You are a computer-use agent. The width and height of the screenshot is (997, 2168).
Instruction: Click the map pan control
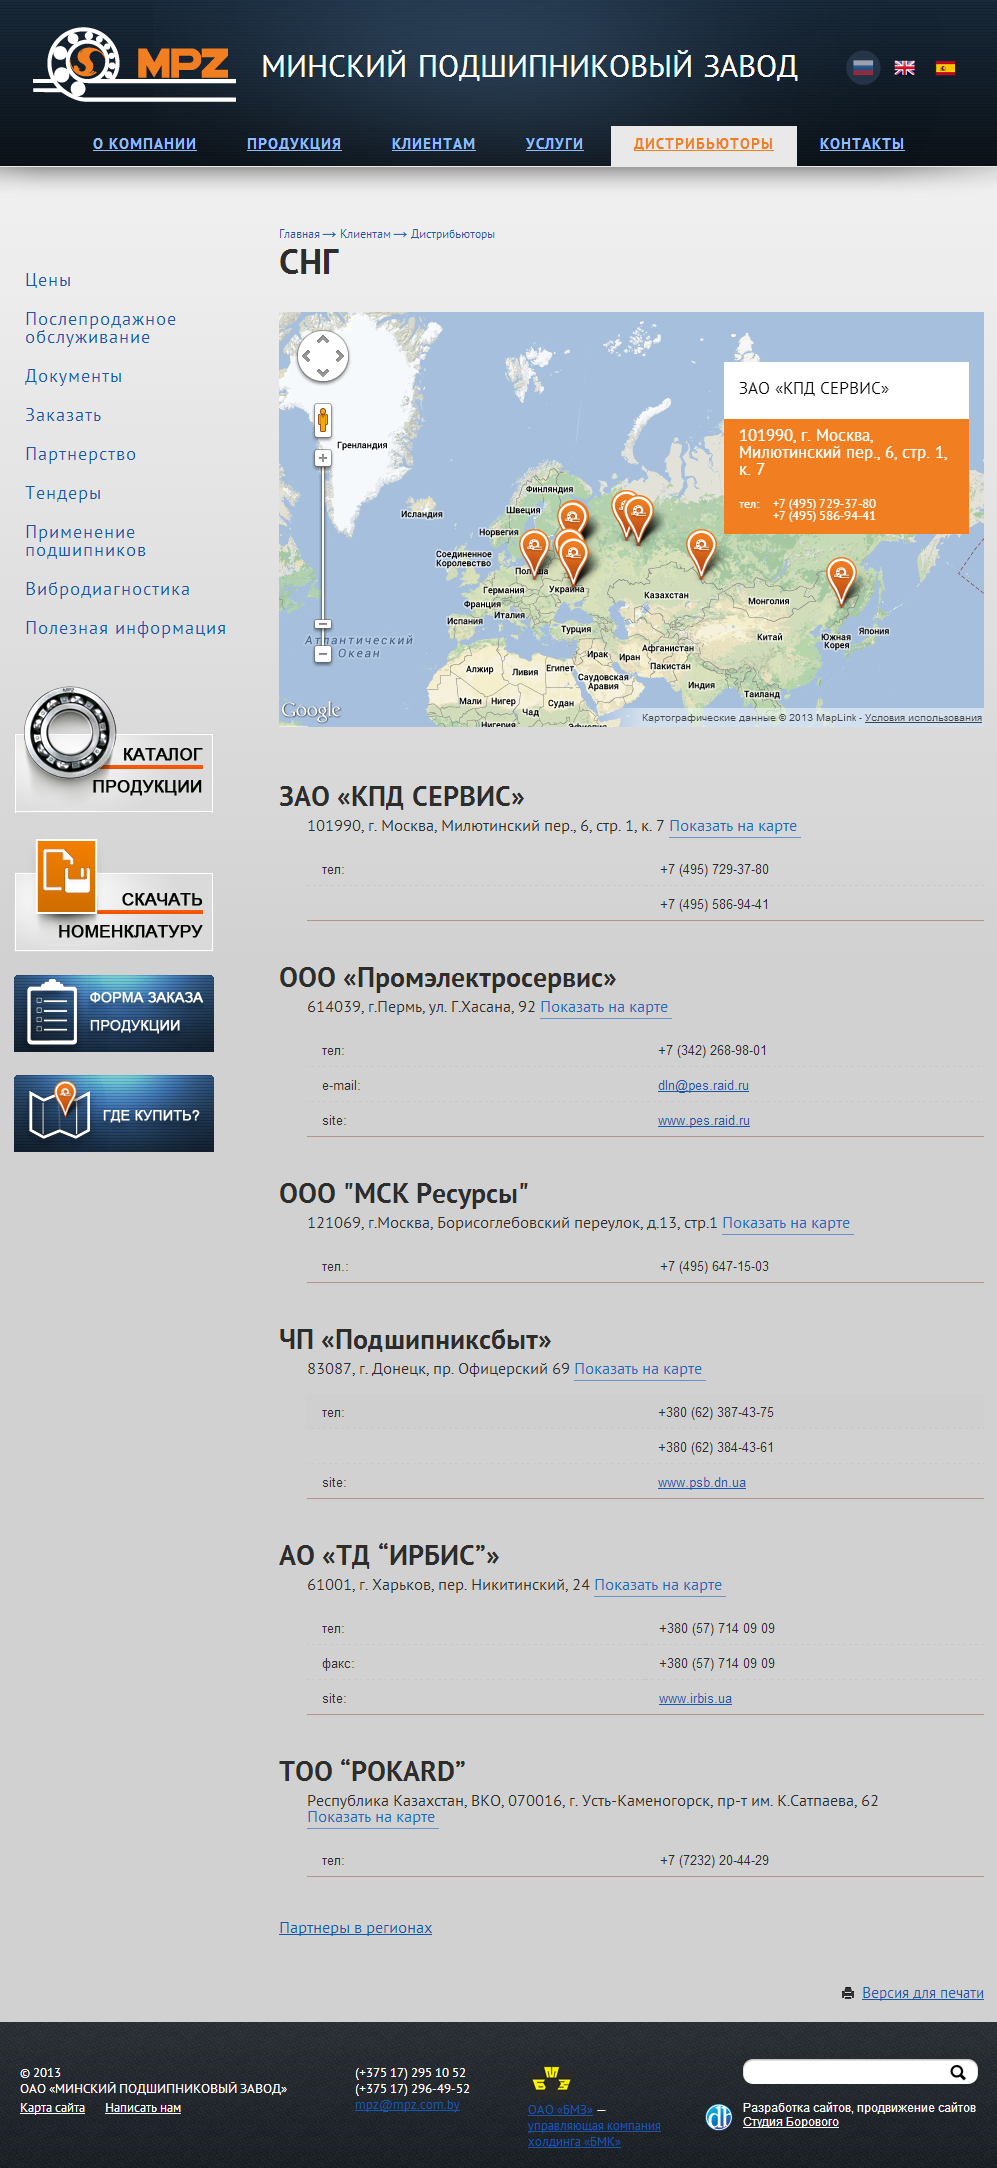(x=323, y=356)
